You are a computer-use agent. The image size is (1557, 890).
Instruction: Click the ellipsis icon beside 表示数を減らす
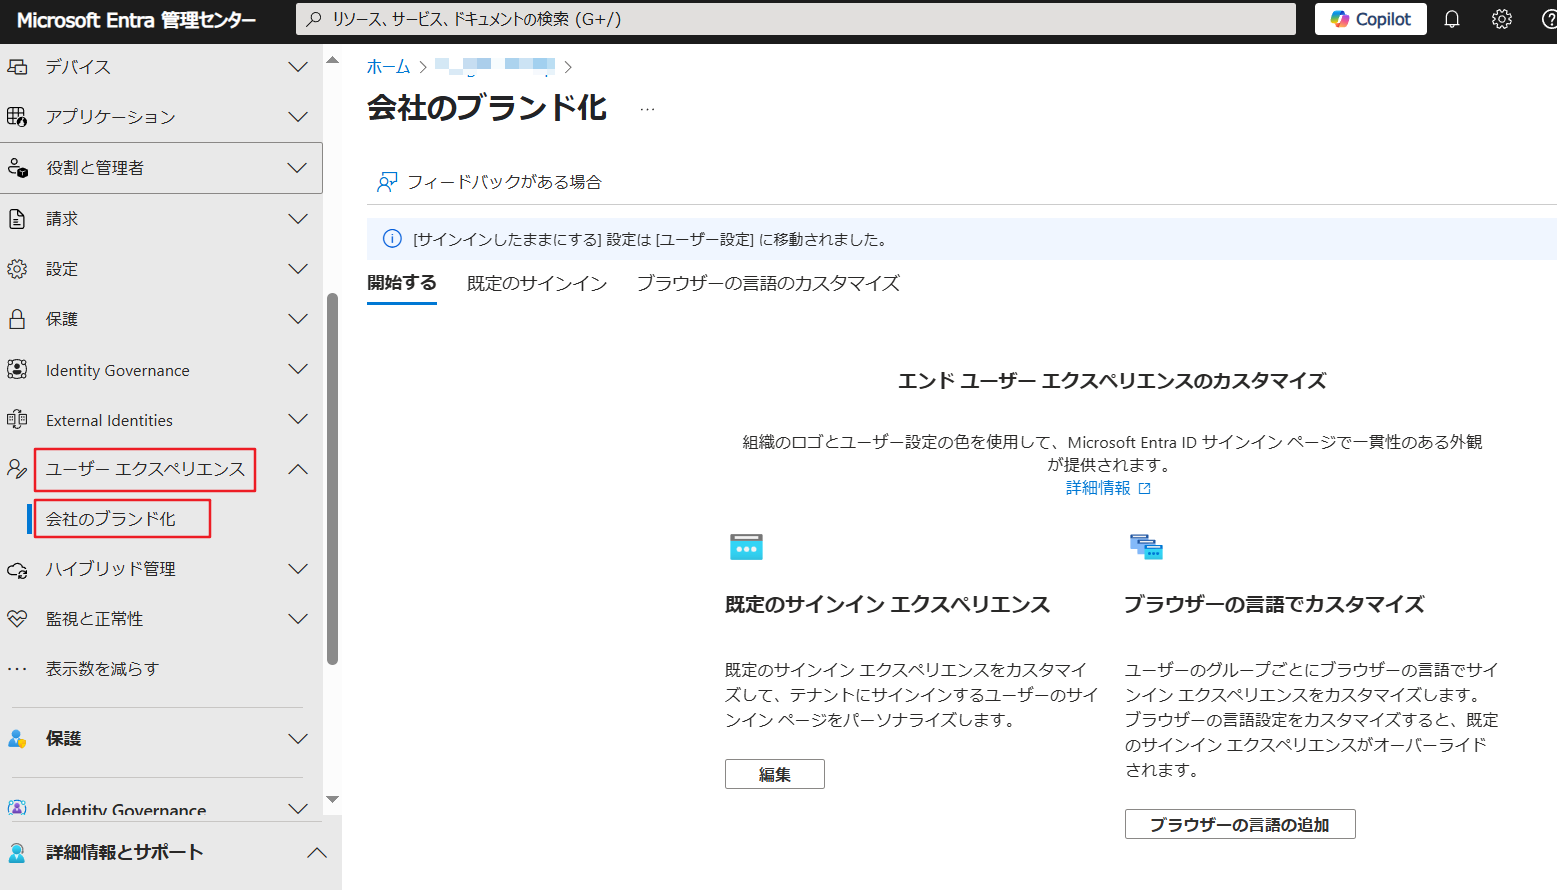17,669
